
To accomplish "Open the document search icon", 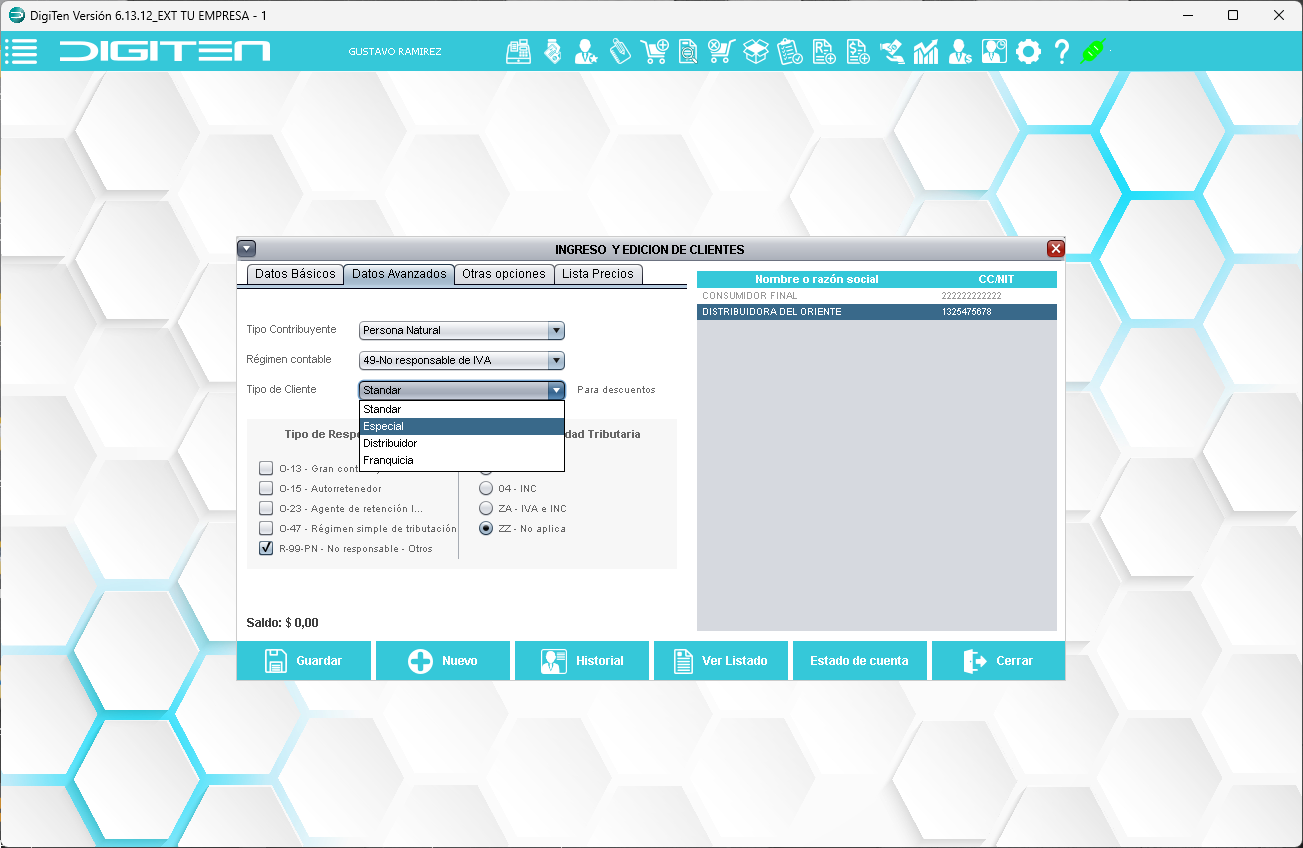I will (x=688, y=51).
